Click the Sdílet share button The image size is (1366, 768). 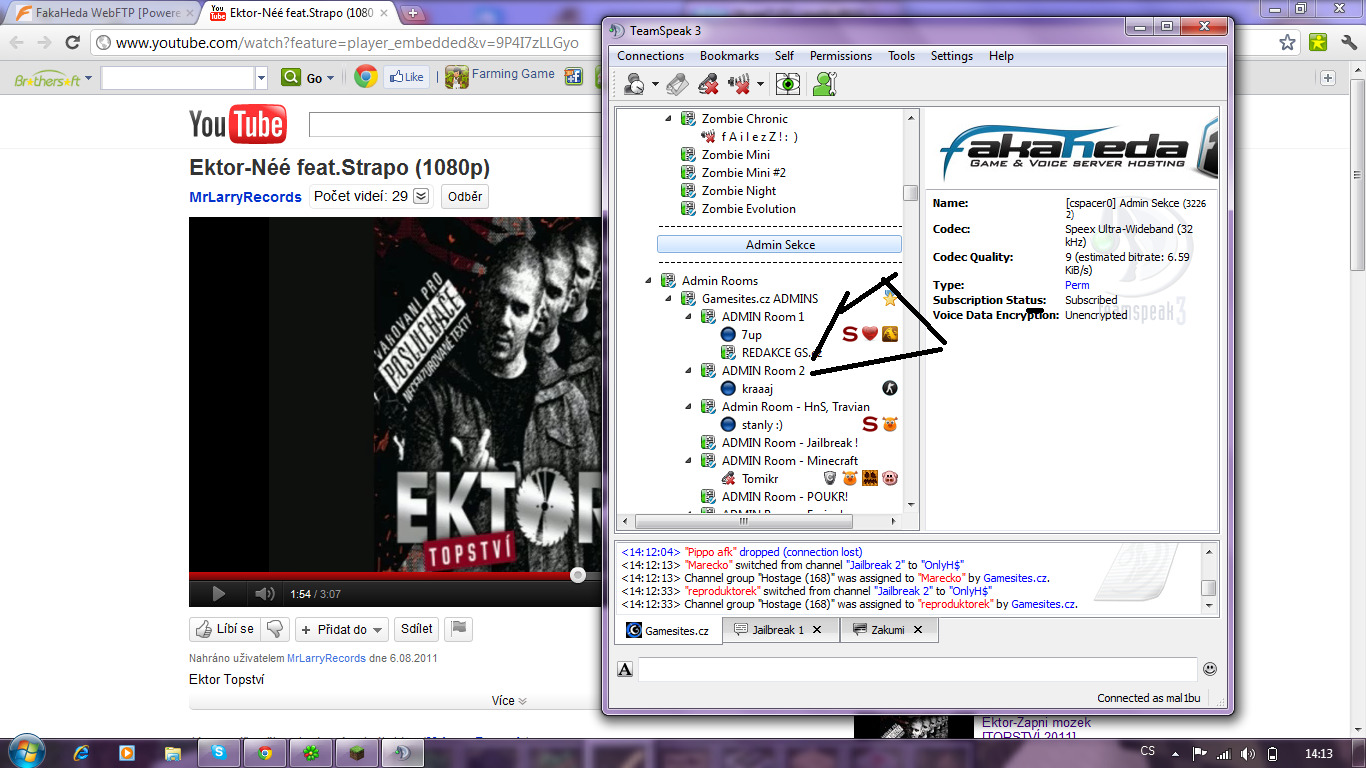tap(416, 629)
